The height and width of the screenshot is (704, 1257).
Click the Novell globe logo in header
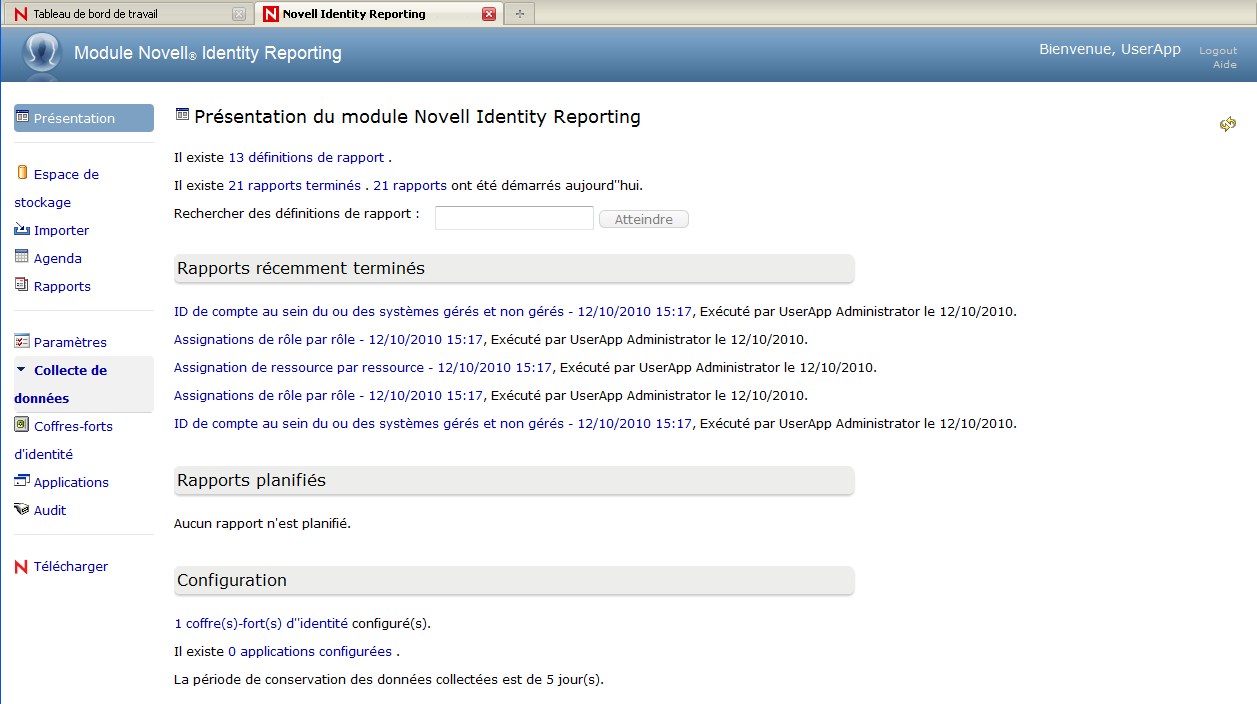coord(42,54)
